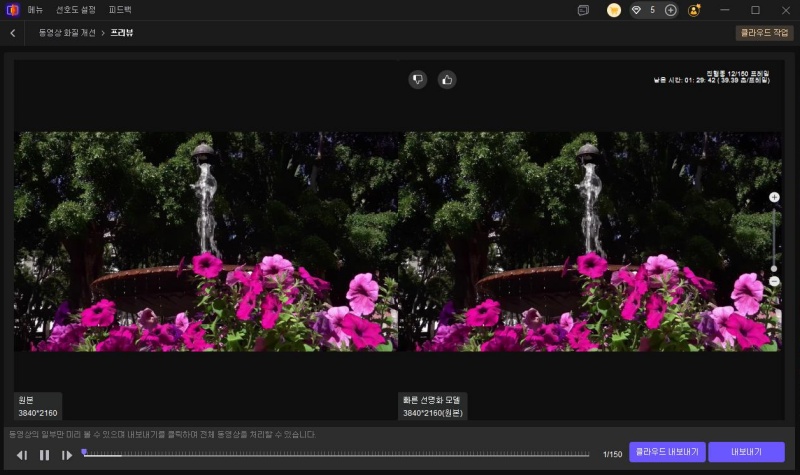Click the frame timeline progress bar

pos(340,454)
